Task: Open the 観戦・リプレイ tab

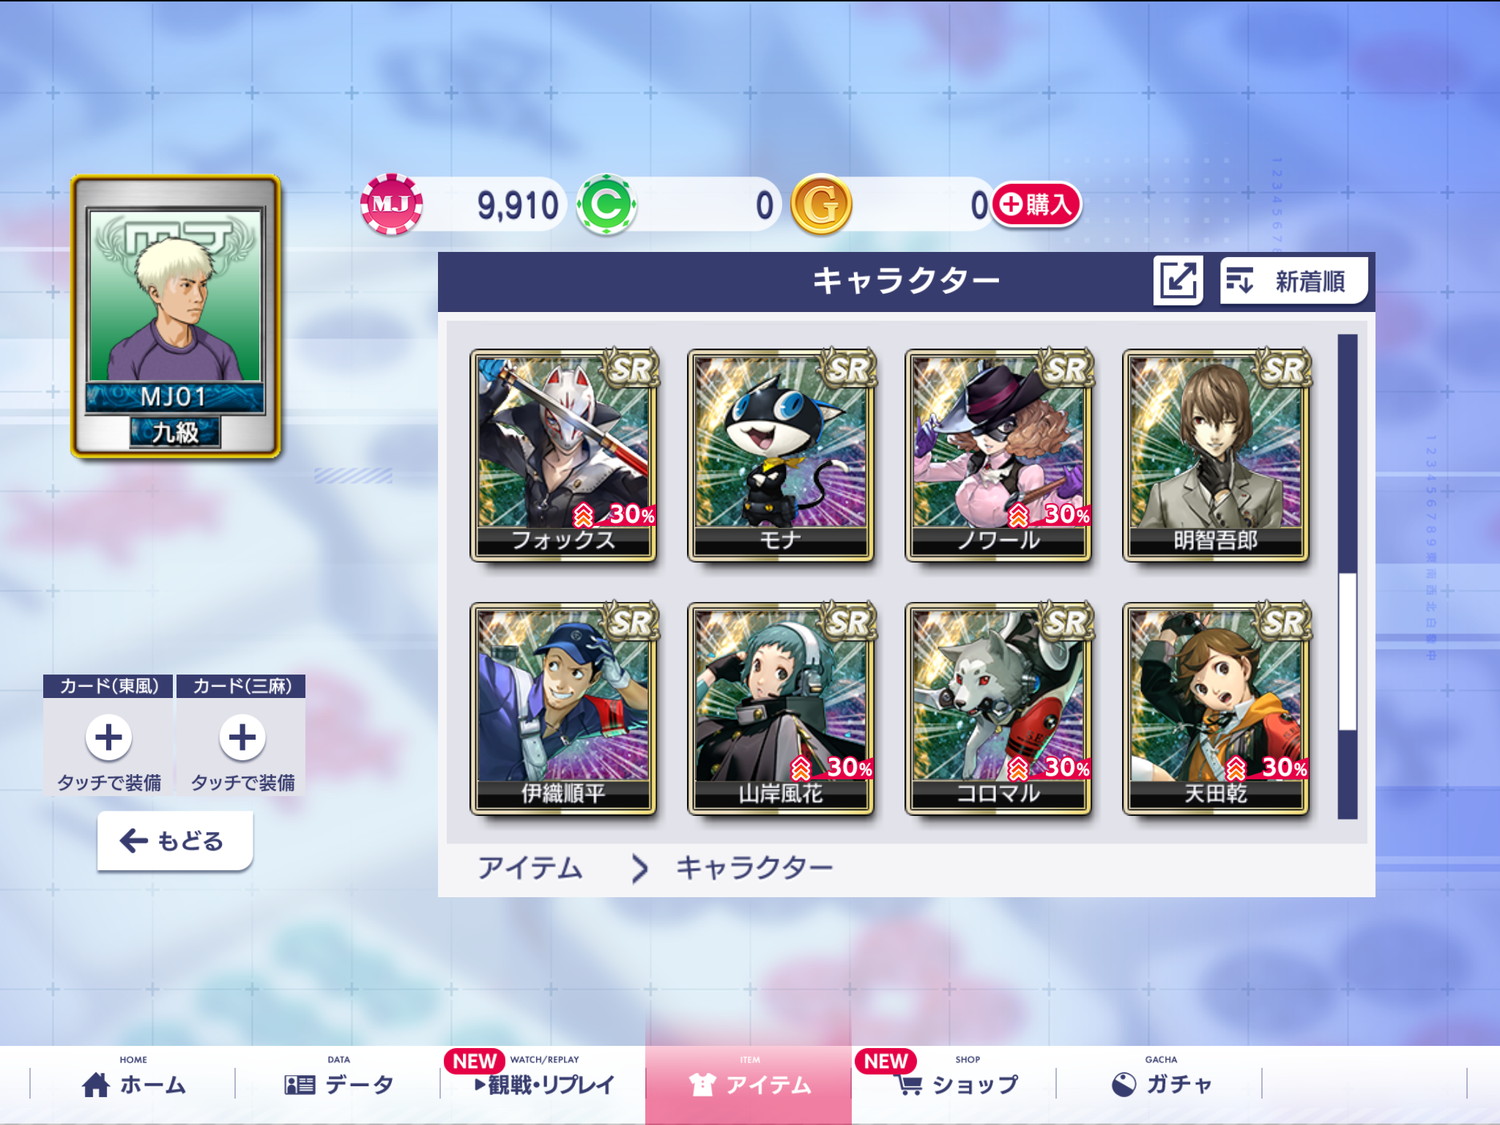Action: pyautogui.click(x=543, y=1084)
